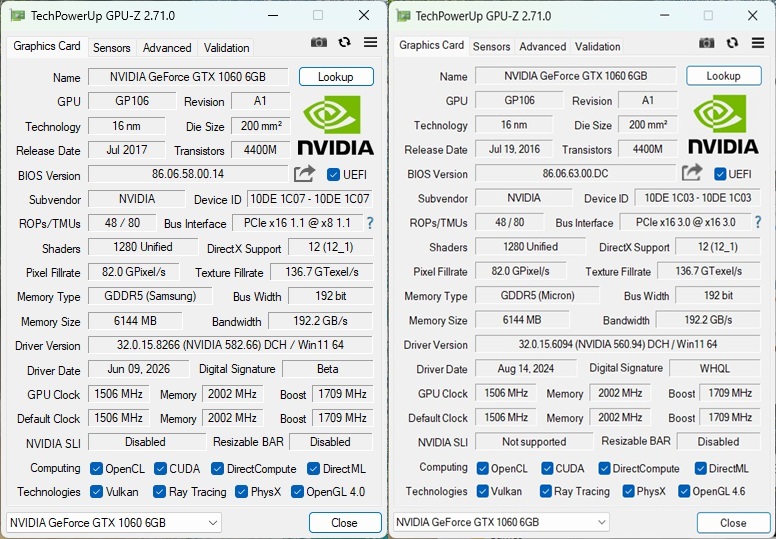Click the Bus Interface question mark in right window
The width and height of the screenshot is (776, 539).
click(x=758, y=222)
